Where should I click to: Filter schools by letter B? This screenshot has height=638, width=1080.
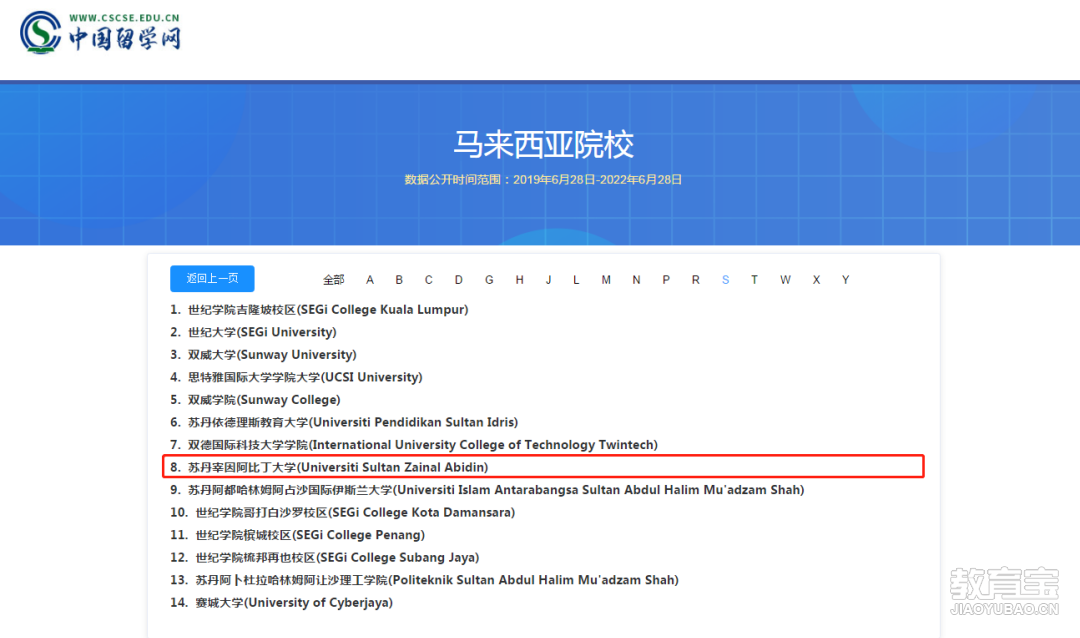399,280
